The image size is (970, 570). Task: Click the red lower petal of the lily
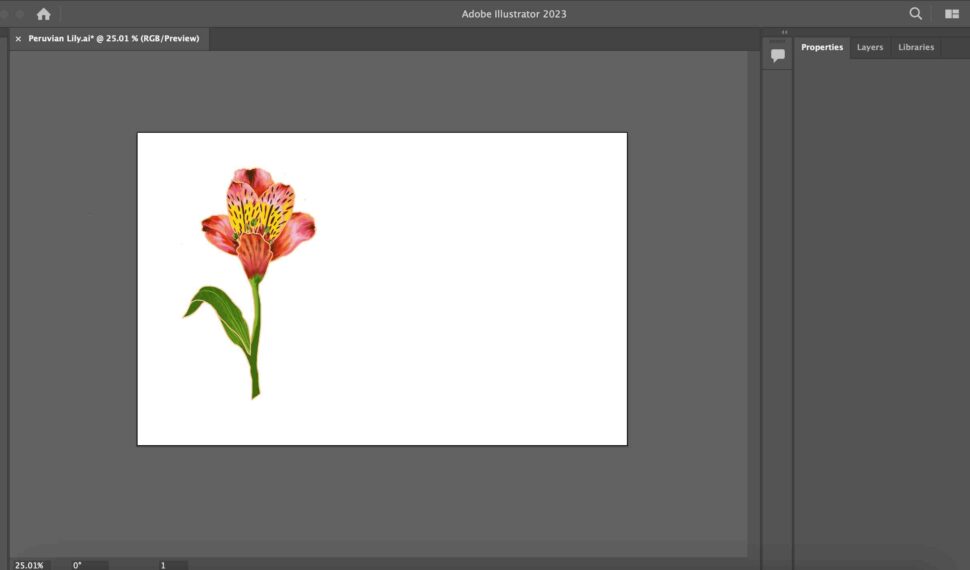click(254, 257)
